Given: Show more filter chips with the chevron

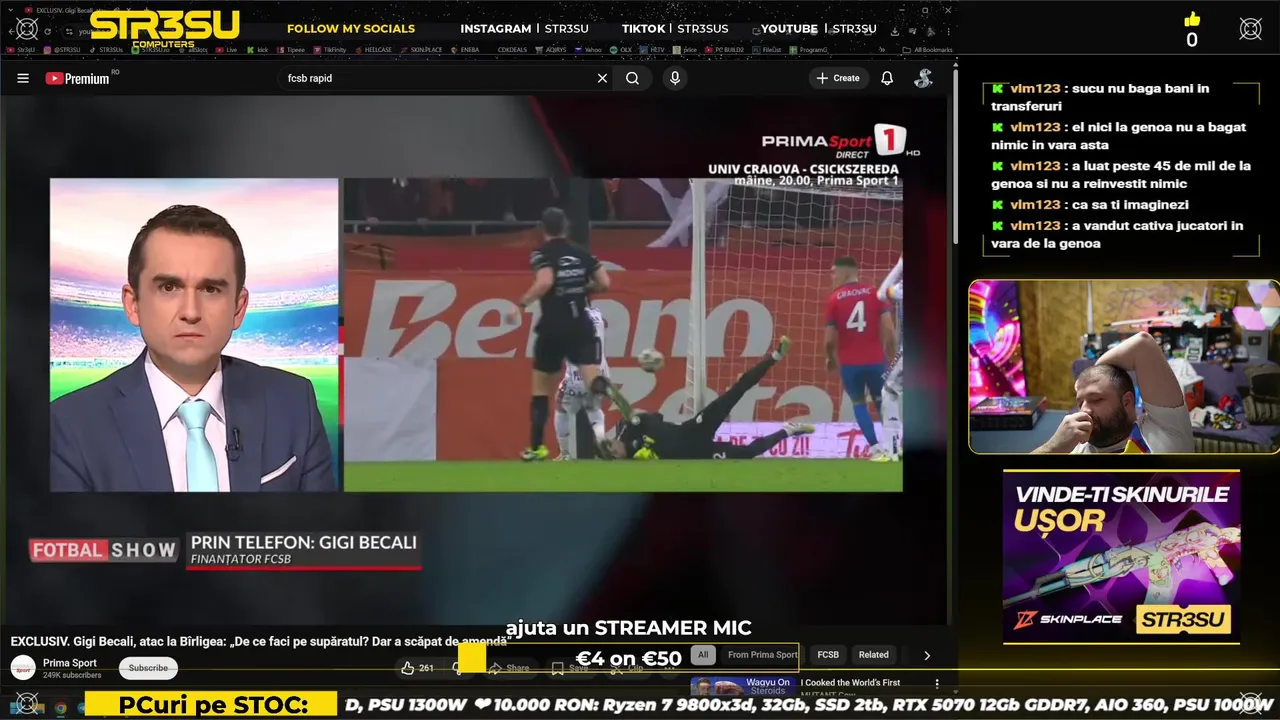Looking at the screenshot, I should tap(927, 655).
